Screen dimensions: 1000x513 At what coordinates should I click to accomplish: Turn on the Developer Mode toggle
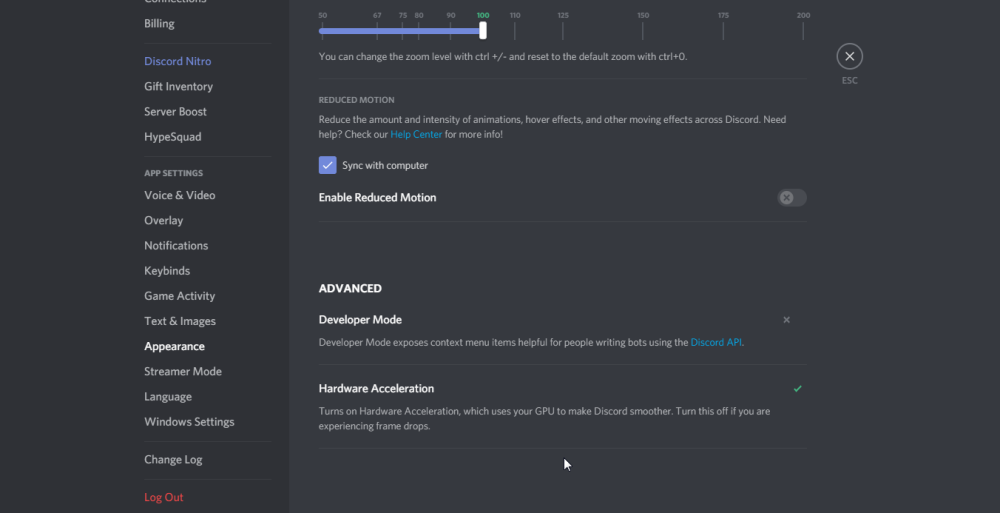(x=786, y=320)
